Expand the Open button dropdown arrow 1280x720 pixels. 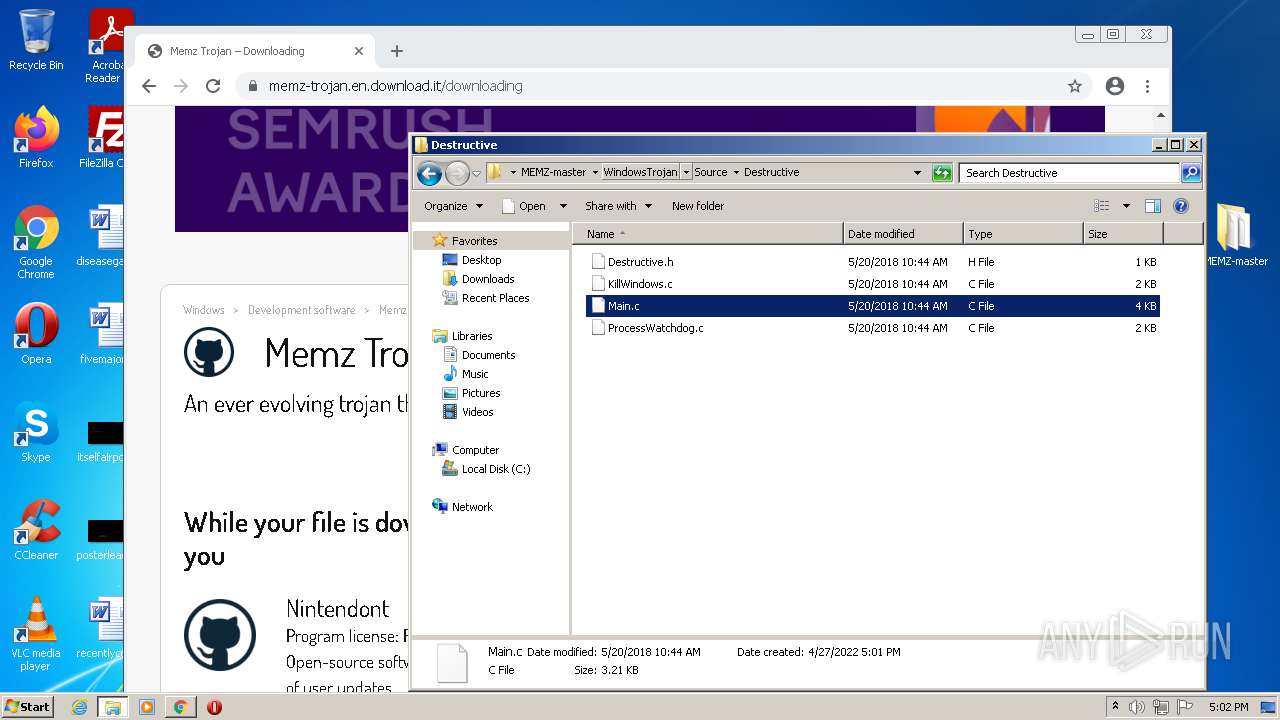coord(562,206)
